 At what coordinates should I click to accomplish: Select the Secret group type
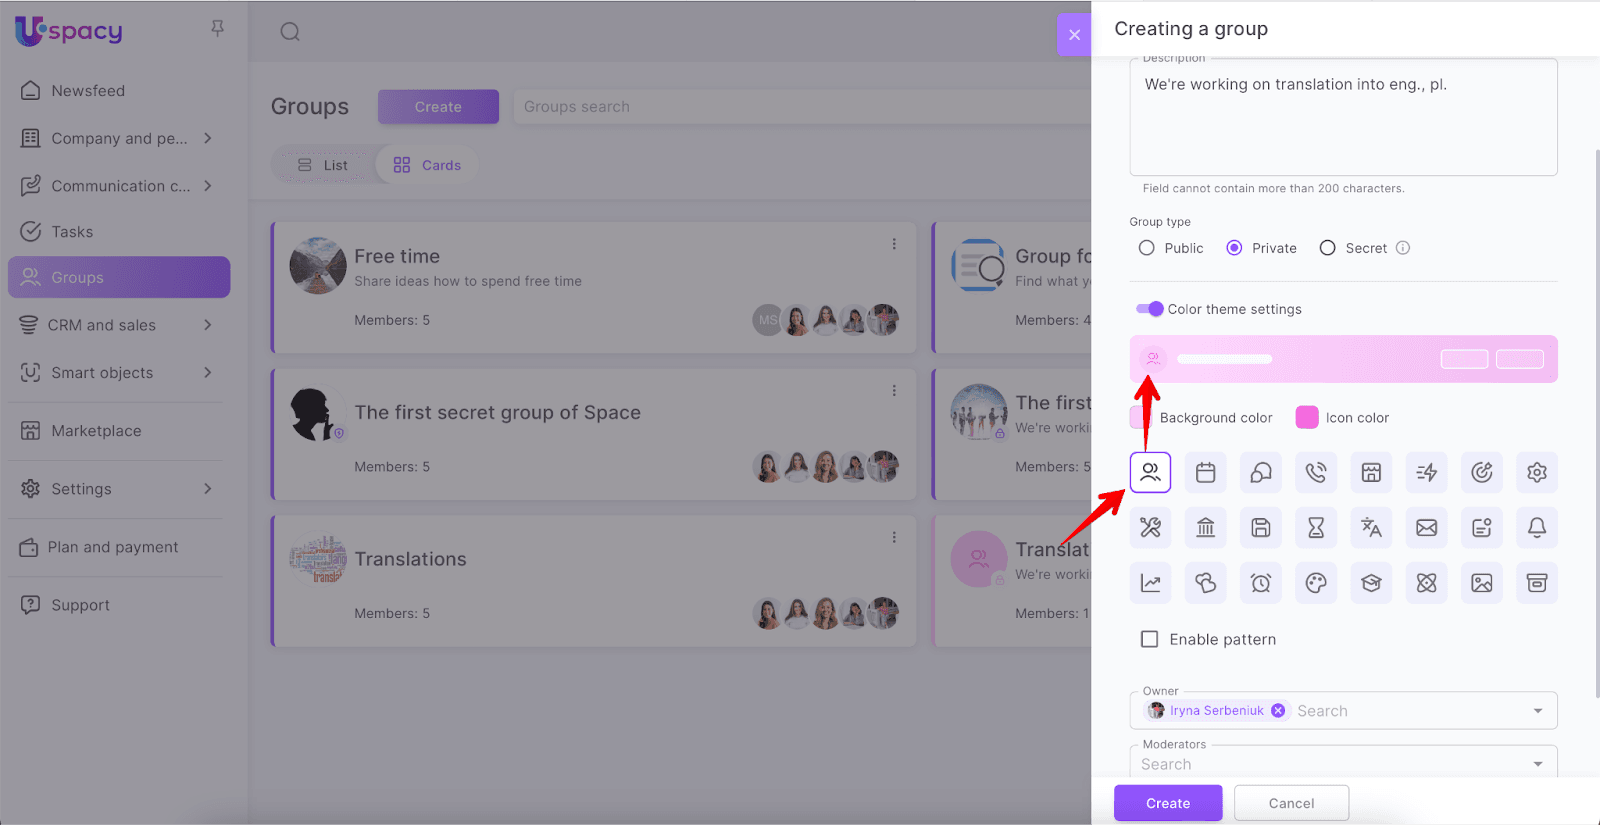tap(1327, 248)
